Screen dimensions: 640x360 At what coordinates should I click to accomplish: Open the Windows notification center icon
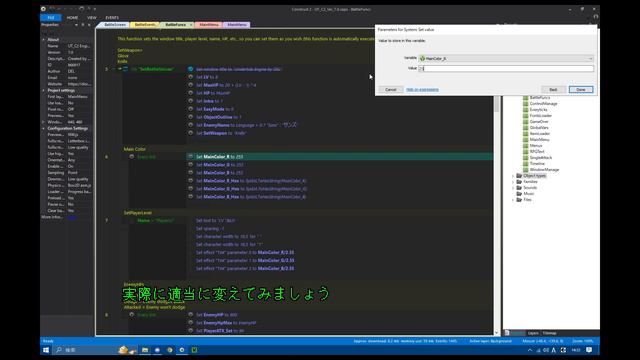tap(589, 350)
